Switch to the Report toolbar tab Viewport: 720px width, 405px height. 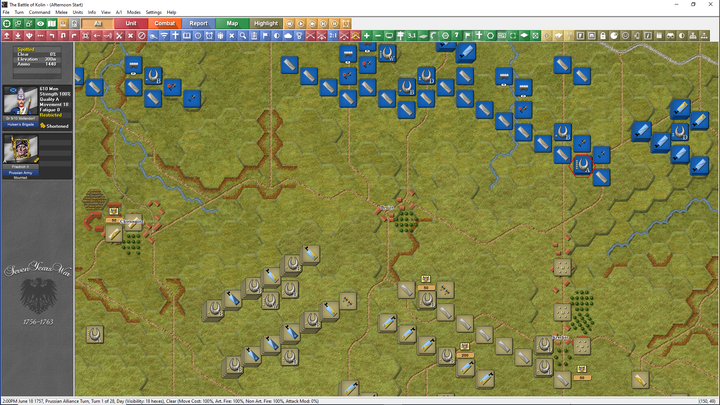tap(198, 23)
